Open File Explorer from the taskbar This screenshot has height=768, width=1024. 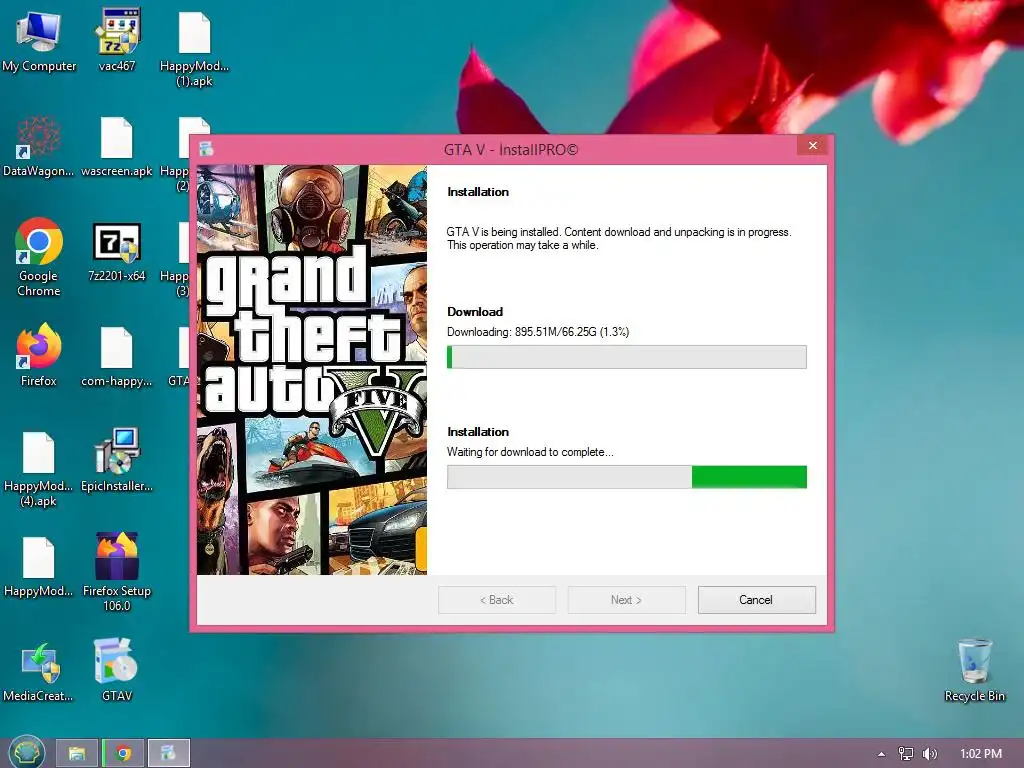pos(76,753)
